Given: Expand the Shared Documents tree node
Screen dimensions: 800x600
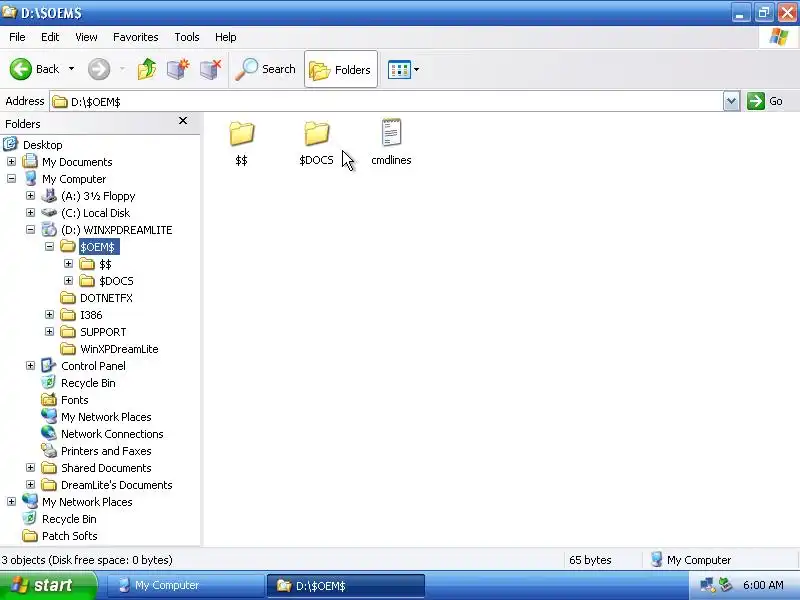Looking at the screenshot, I should [31, 468].
